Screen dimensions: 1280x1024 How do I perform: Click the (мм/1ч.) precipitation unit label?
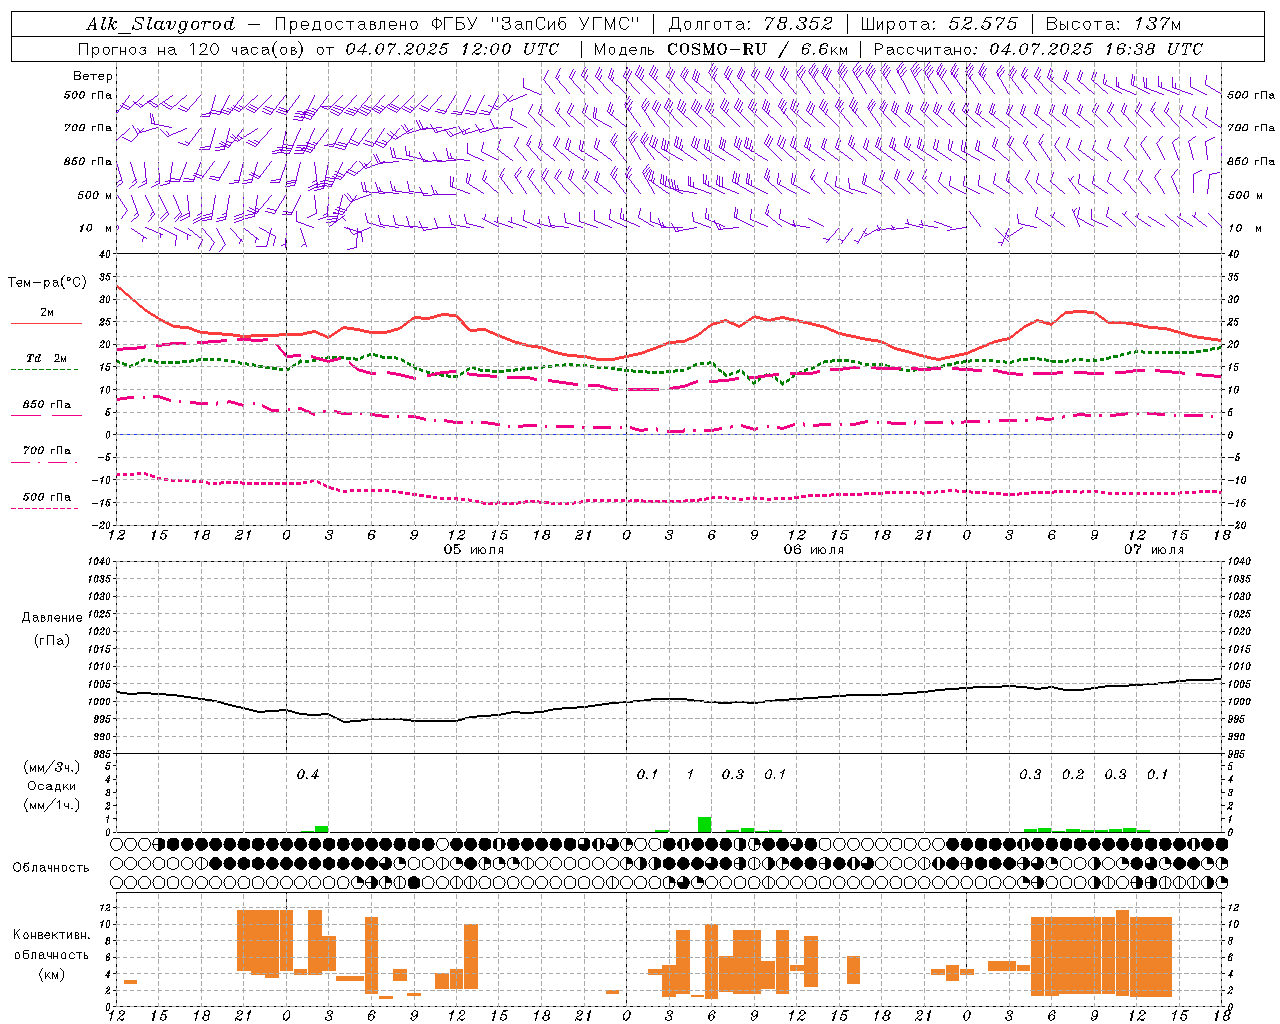[x=52, y=805]
